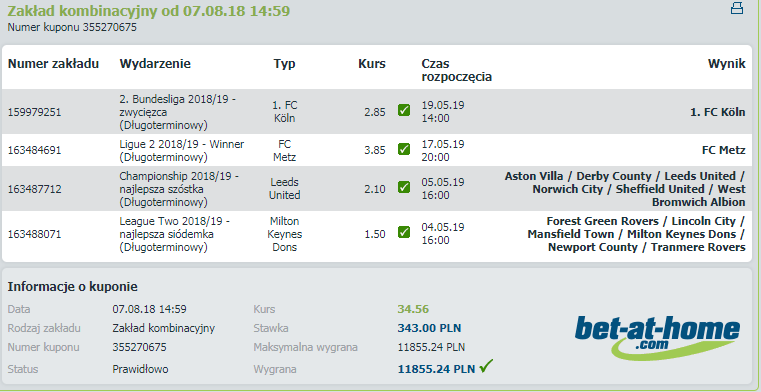This screenshot has height=392, width=761.
Task: Click bet number 159979251
Action: (x=34, y=112)
